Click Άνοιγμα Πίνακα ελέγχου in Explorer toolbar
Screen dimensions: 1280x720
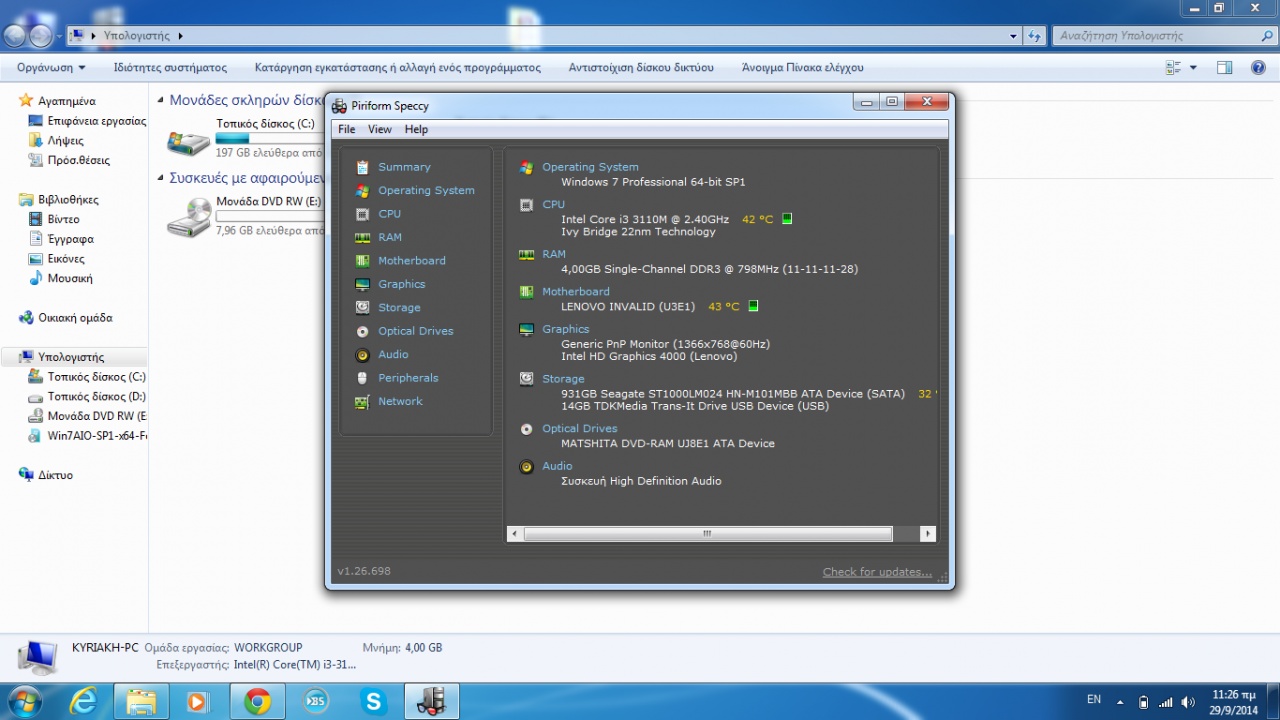[x=802, y=68]
